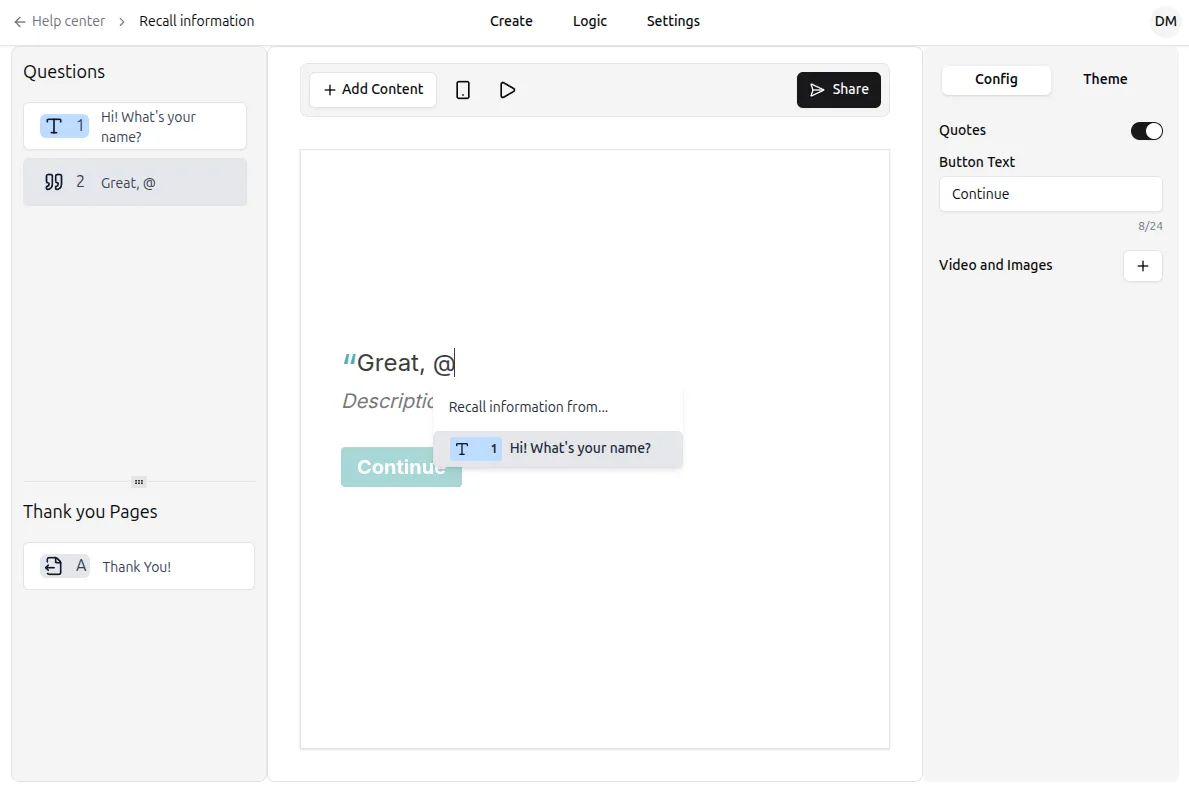Click the Thank You page exit icon
The height and width of the screenshot is (791, 1189).
click(x=54, y=566)
